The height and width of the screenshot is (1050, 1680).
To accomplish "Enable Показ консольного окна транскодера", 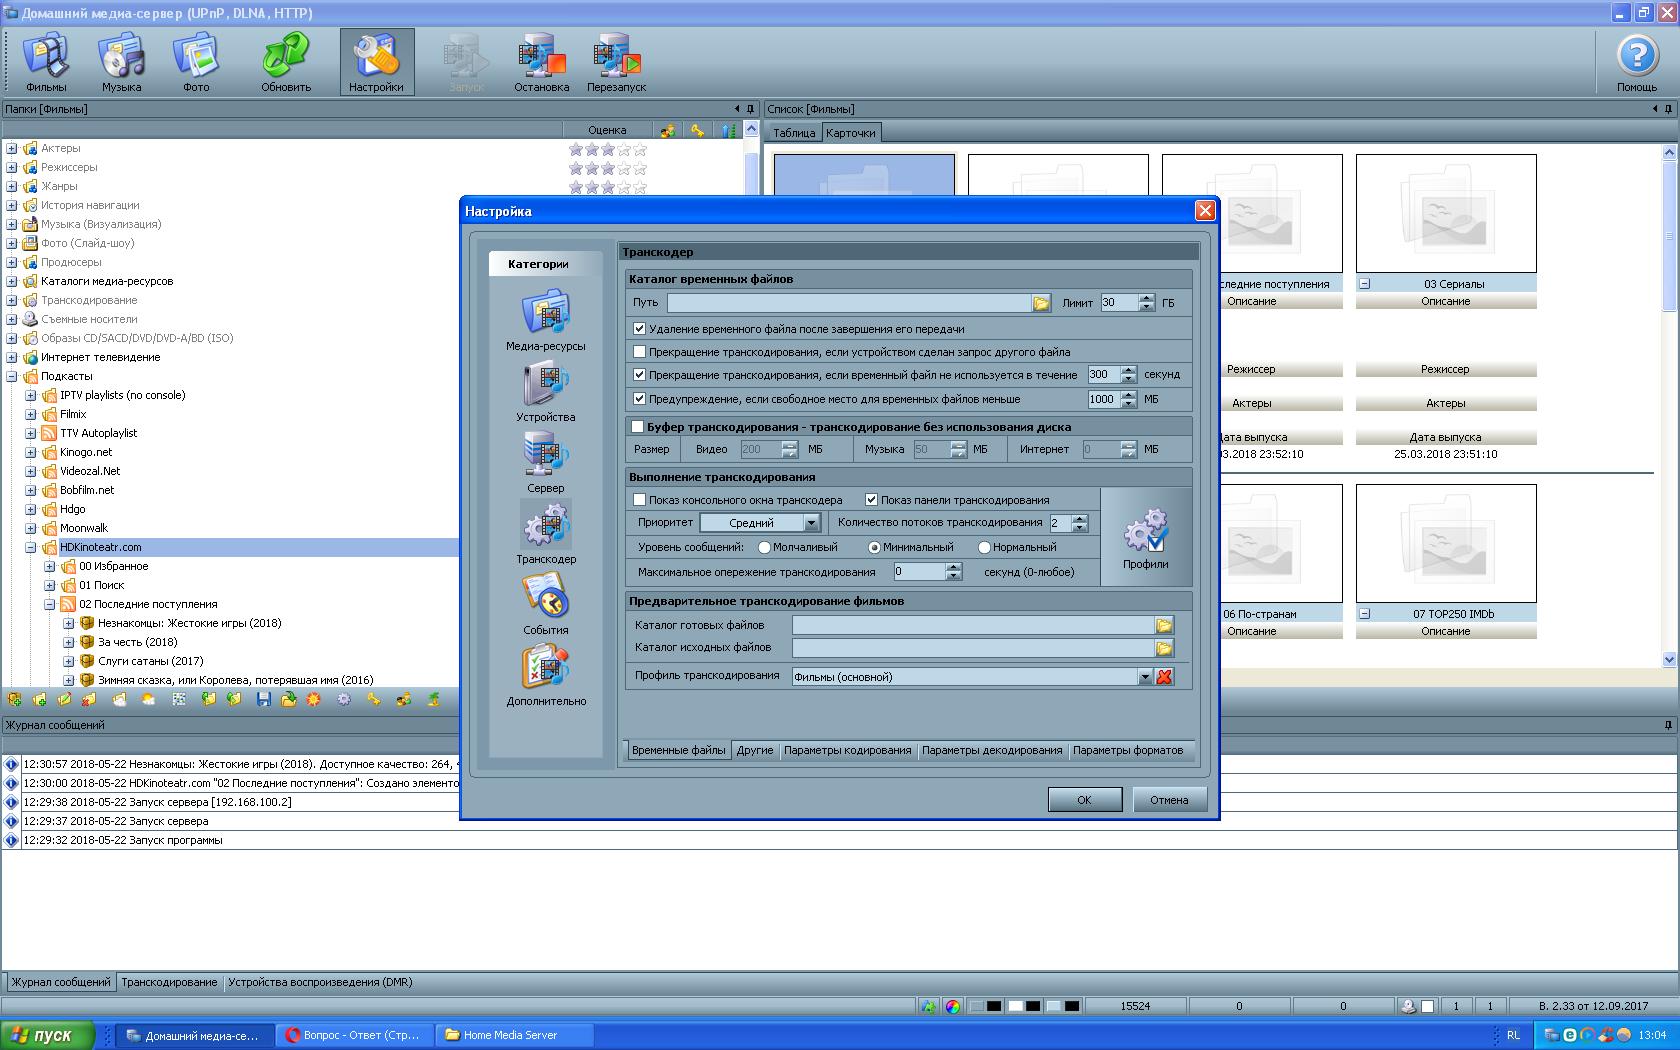I will point(640,500).
